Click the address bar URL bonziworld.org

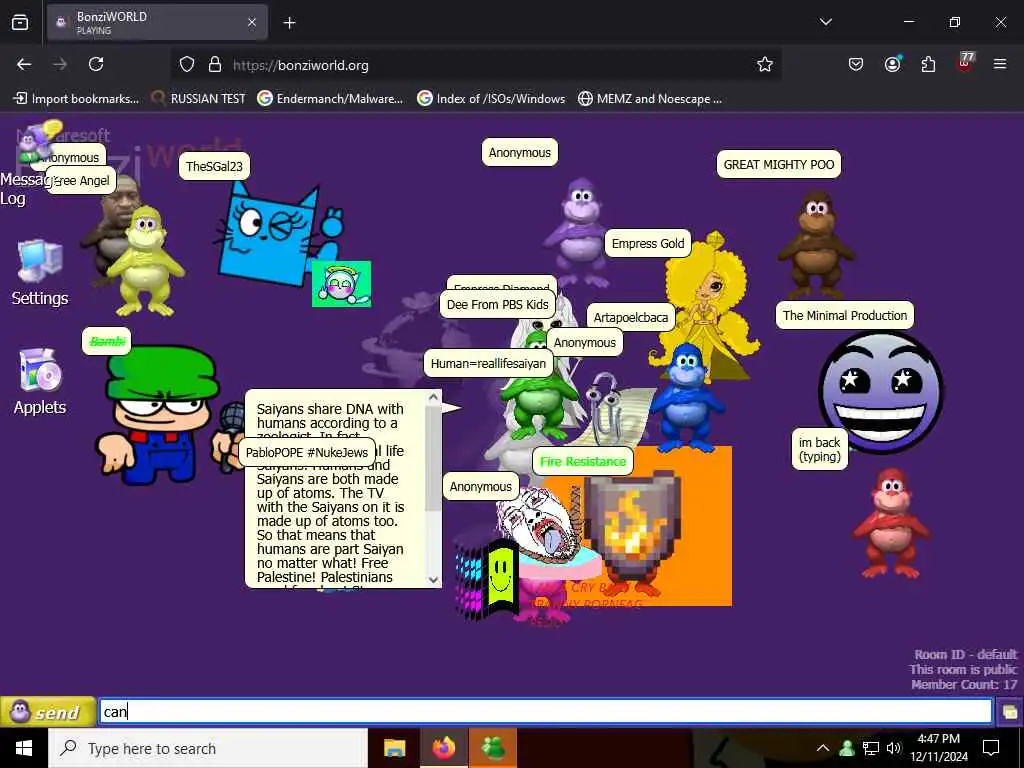coord(300,65)
